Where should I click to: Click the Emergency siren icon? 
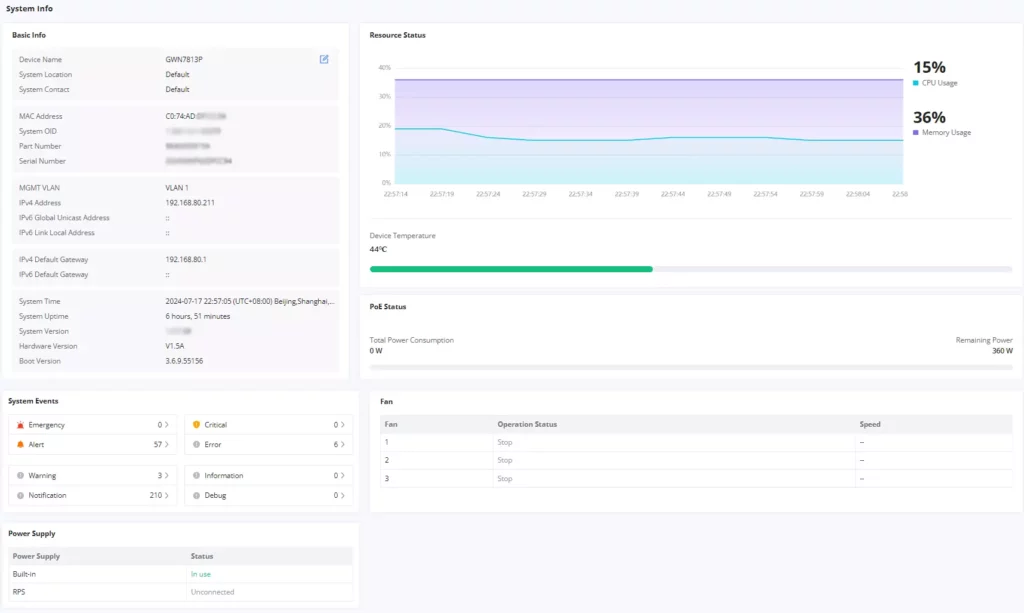click(20, 425)
